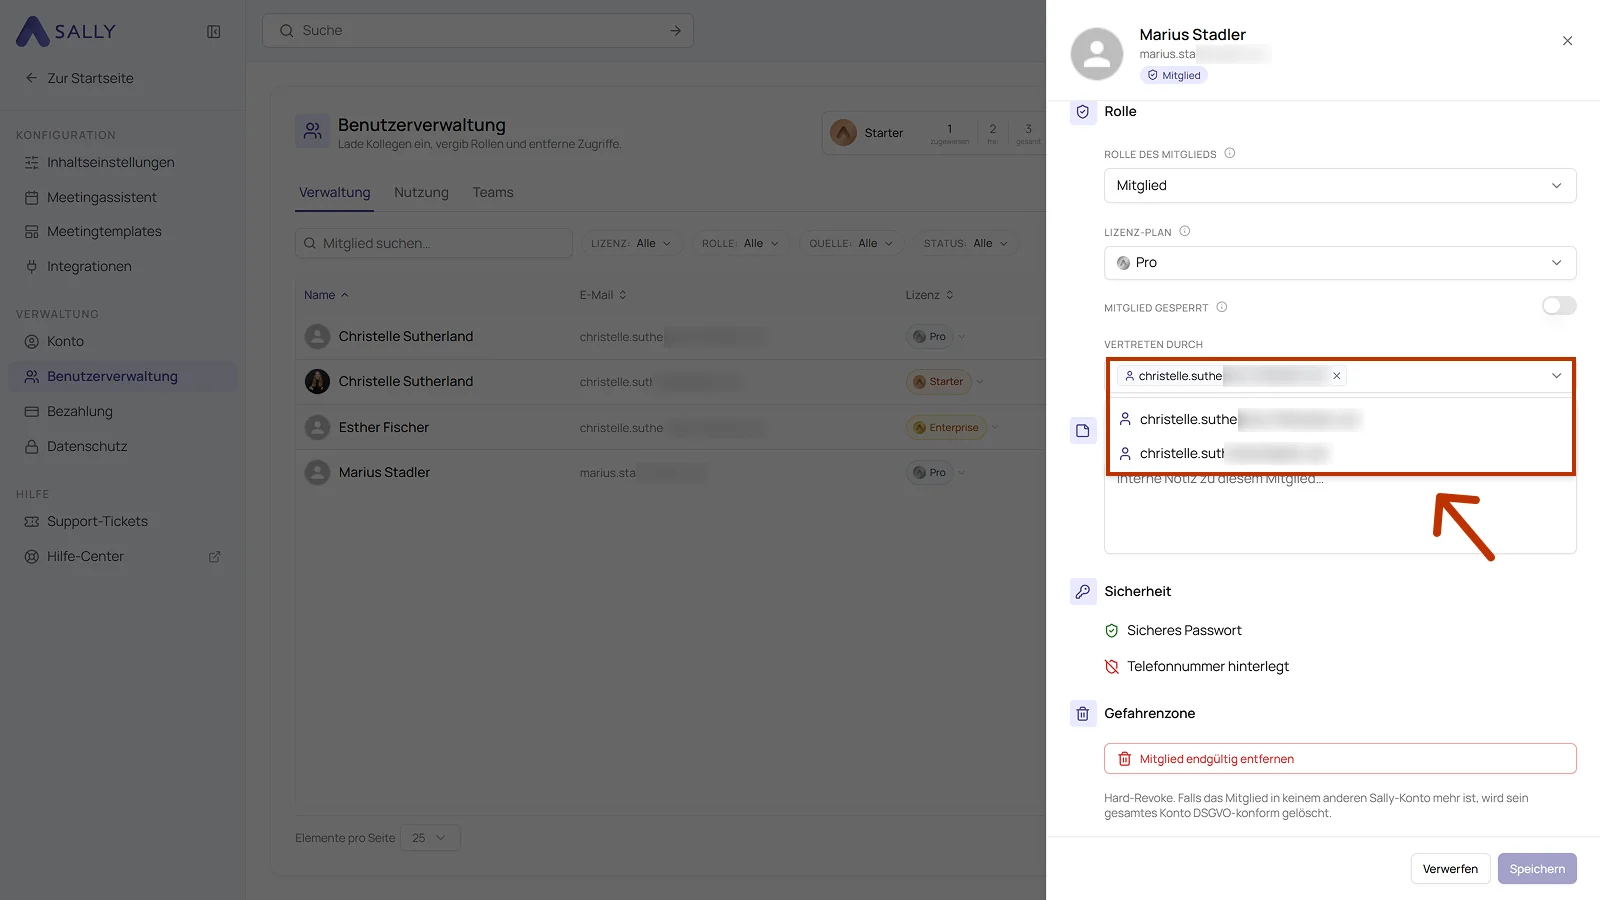
Task: Click the Hilfe-Center external link icon
Action: click(214, 557)
